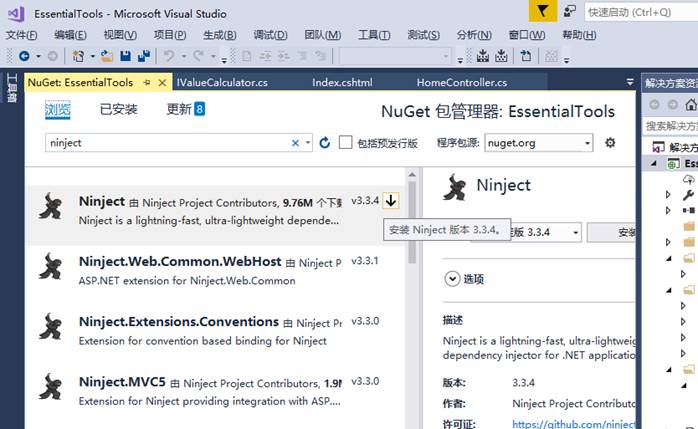Click the Properties wrench icon in Solution Explorer
The width and height of the screenshot is (698, 429).
click(x=688, y=195)
